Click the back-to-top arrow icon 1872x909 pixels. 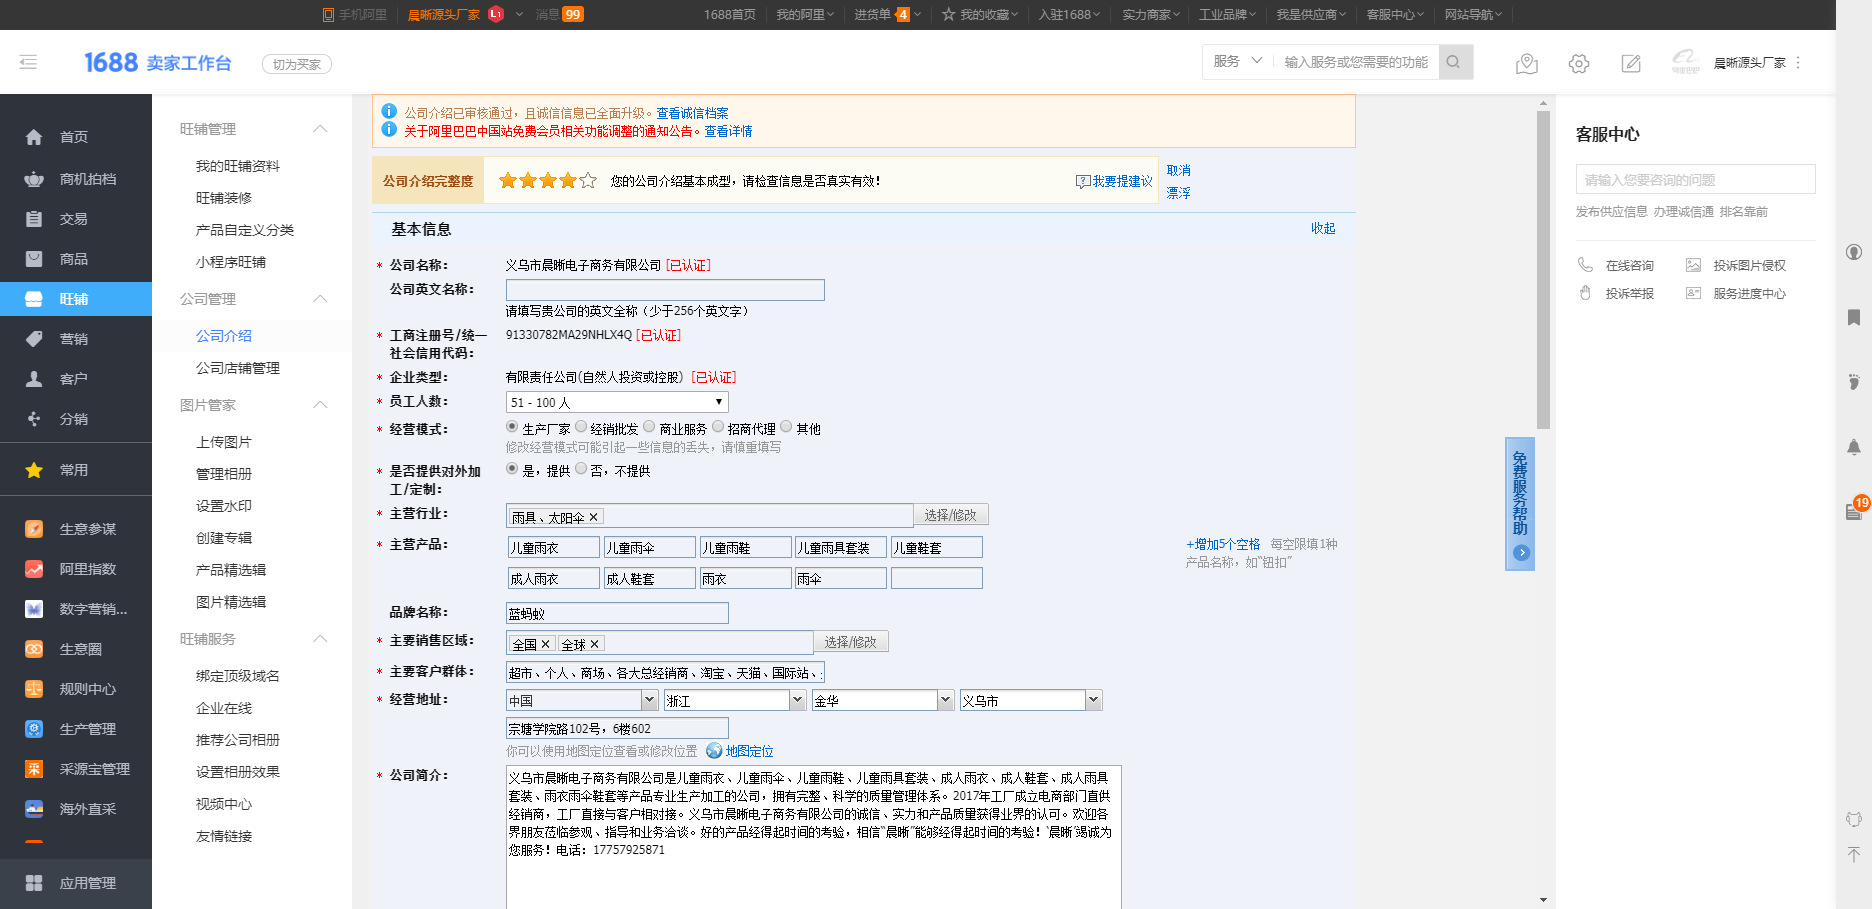point(1854,854)
